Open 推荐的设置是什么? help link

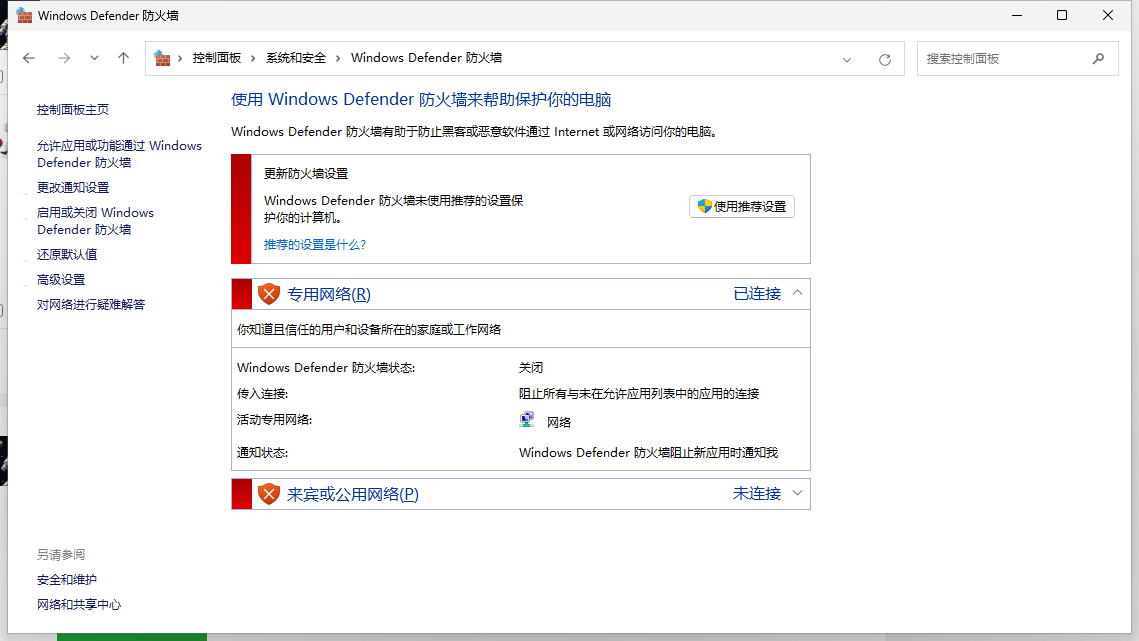coord(315,245)
